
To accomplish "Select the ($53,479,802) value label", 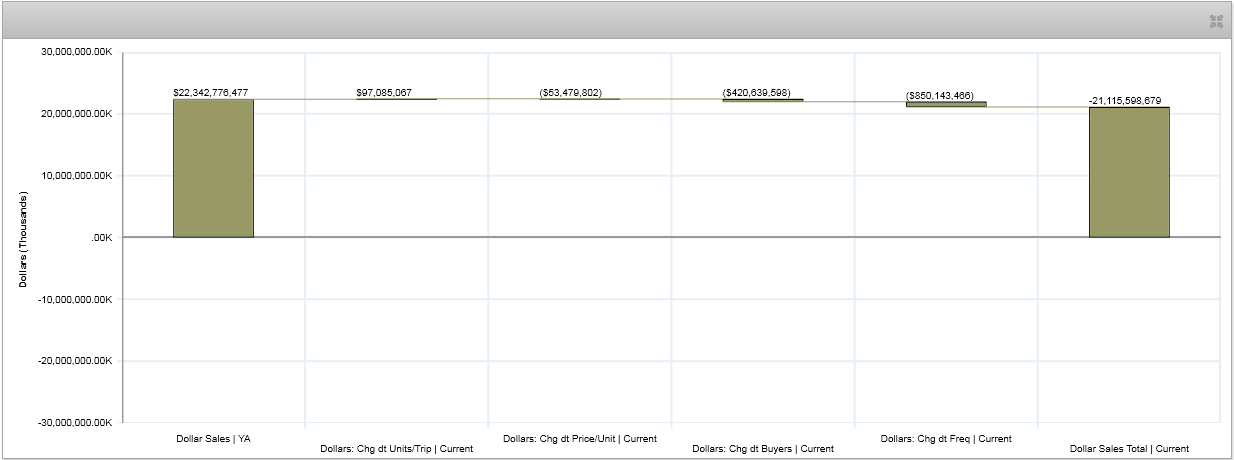I will point(570,92).
